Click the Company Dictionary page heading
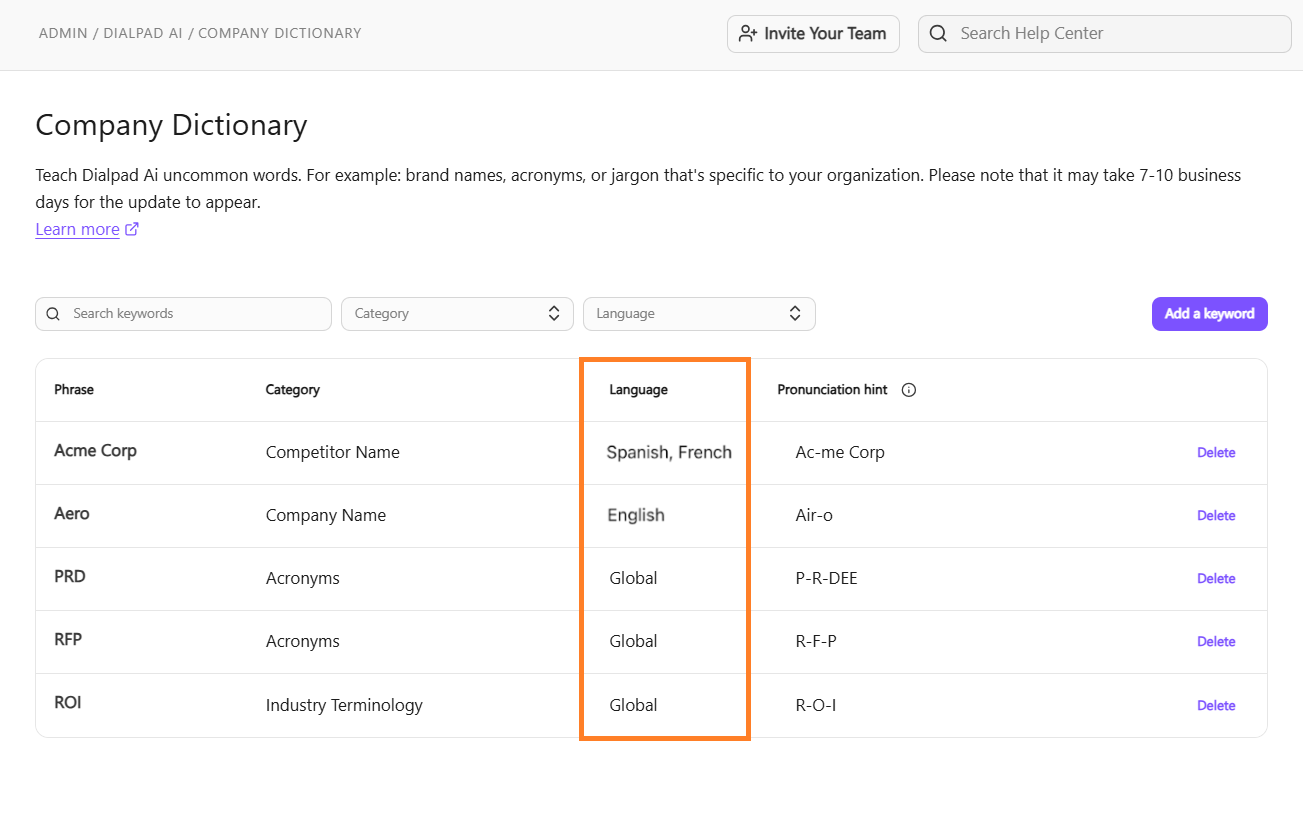This screenshot has height=833, width=1303. coord(171,125)
